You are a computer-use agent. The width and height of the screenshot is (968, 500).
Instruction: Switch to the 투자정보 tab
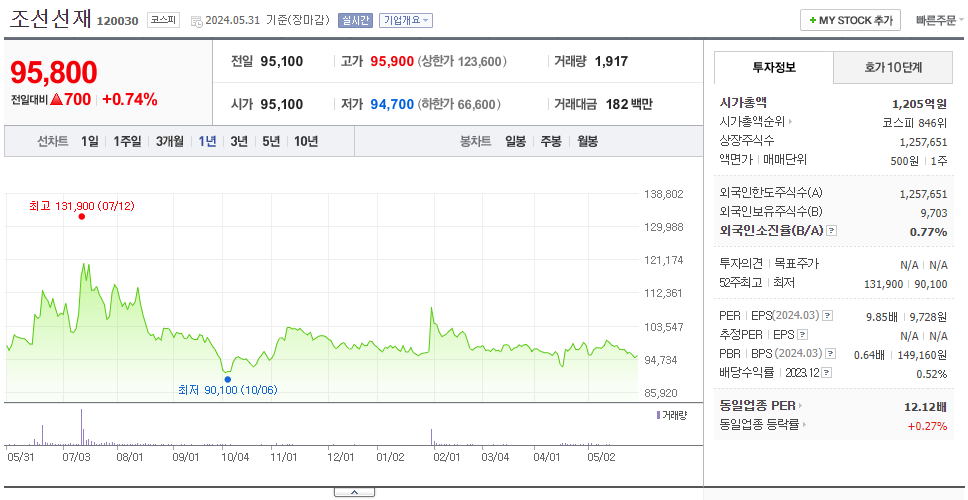[x=774, y=67]
